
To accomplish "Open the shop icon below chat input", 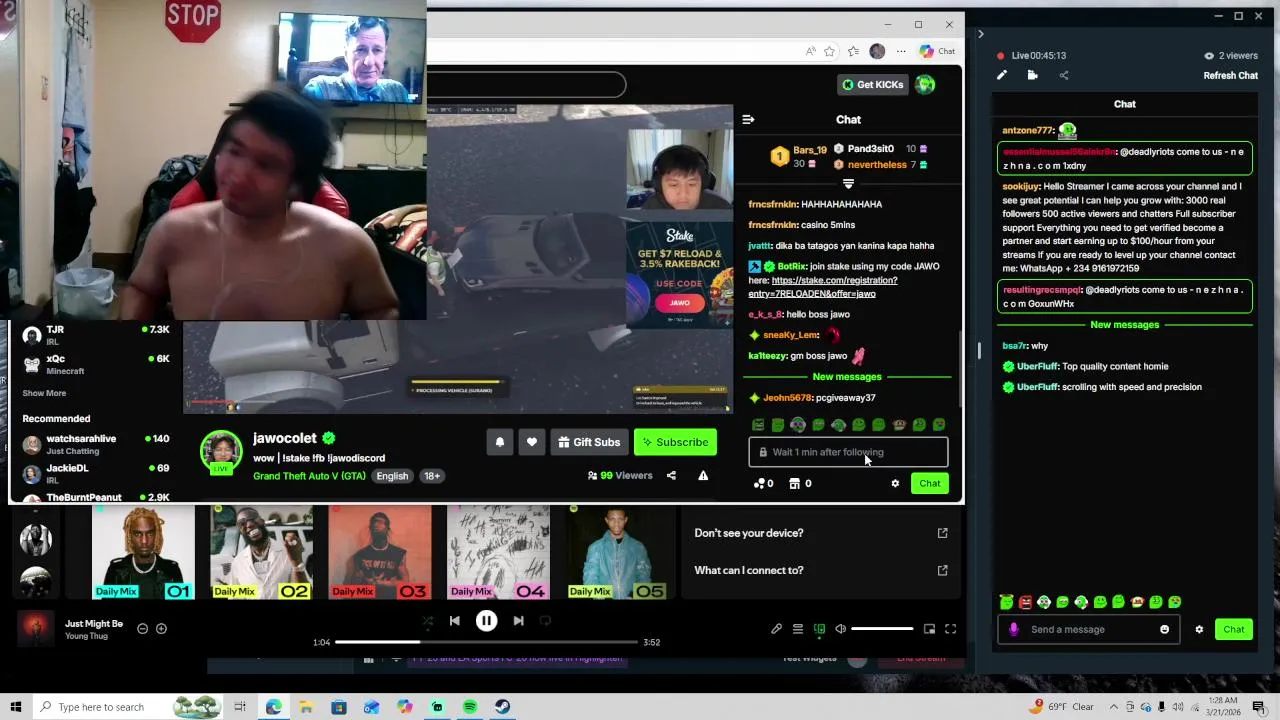I will pyautogui.click(x=799, y=484).
